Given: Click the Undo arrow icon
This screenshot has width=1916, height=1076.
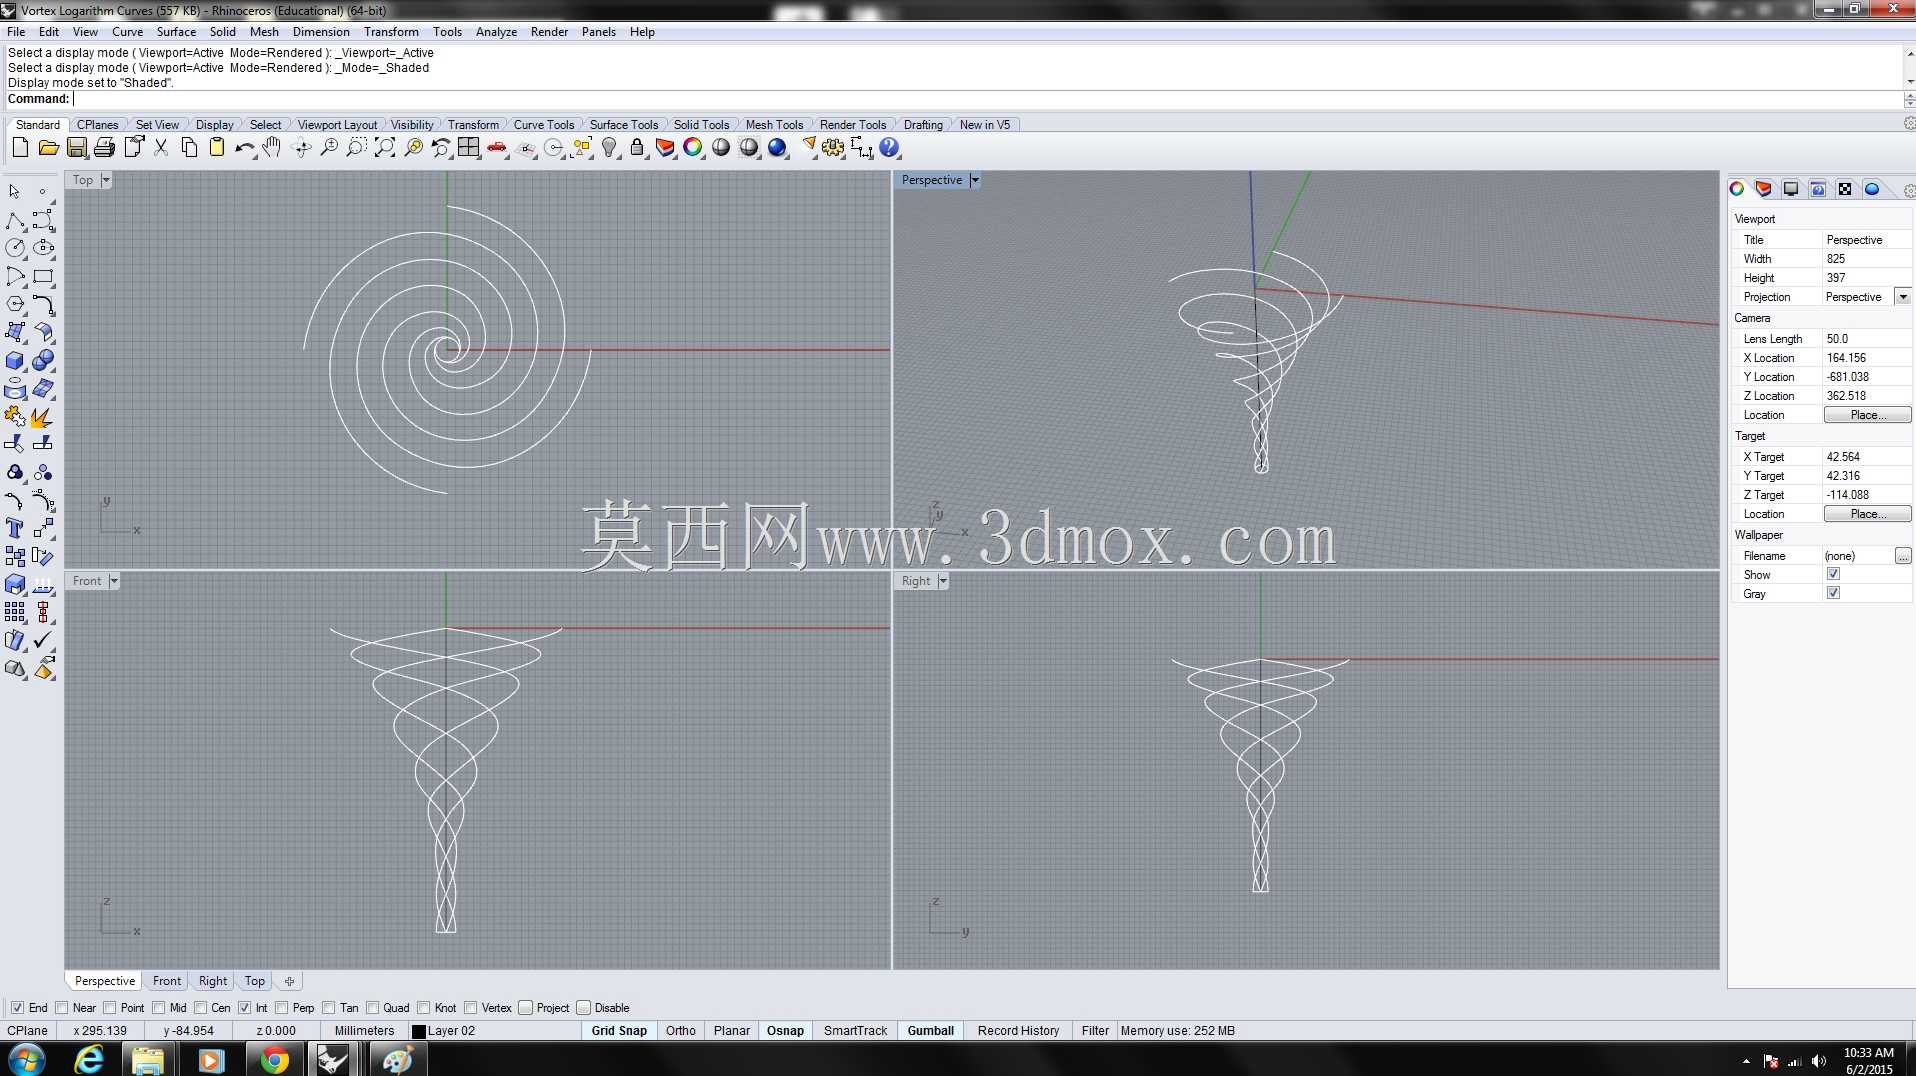Looking at the screenshot, I should pos(245,148).
